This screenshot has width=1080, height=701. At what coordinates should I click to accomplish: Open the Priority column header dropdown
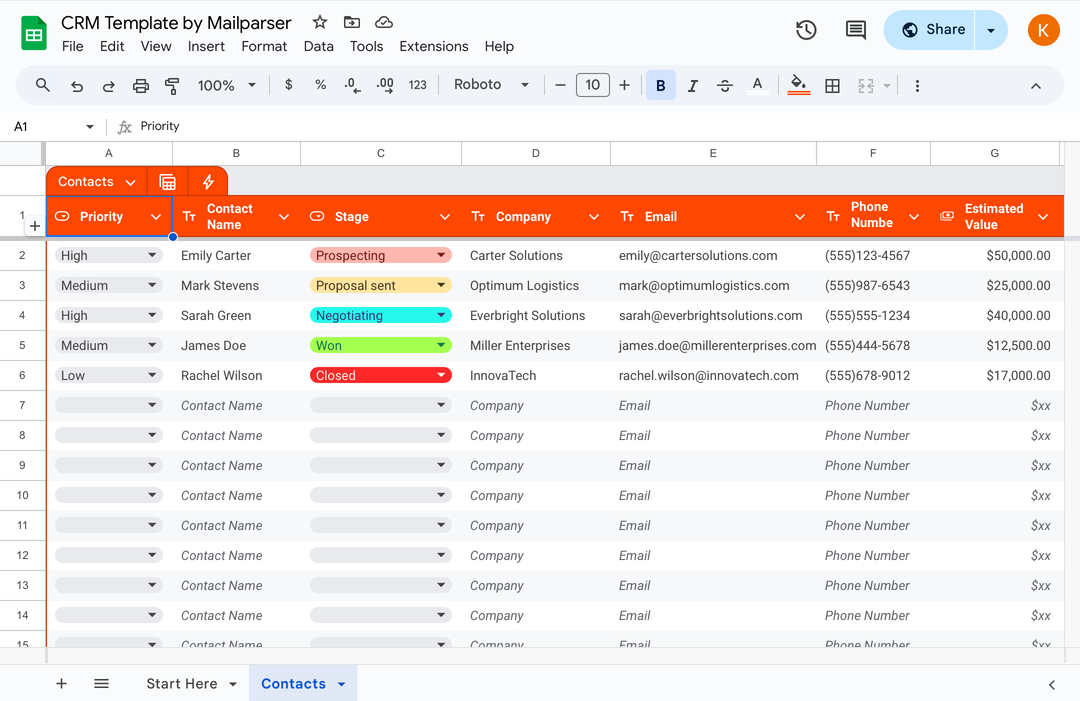[156, 217]
